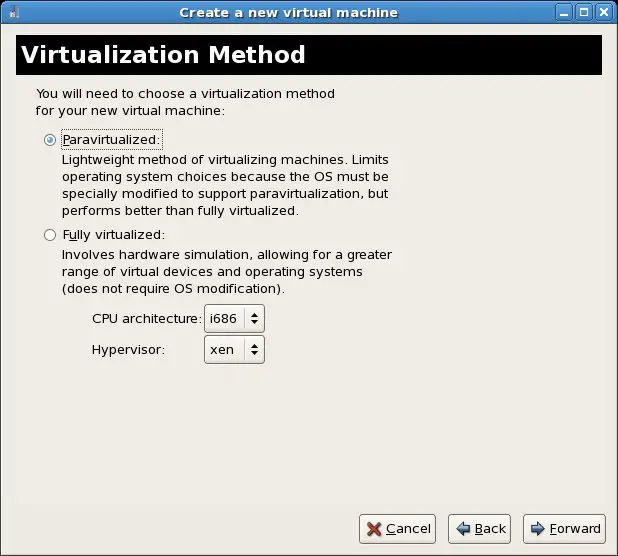618x556 pixels.
Task: Expand the Hypervisor xen dropdown
Action: (234, 350)
